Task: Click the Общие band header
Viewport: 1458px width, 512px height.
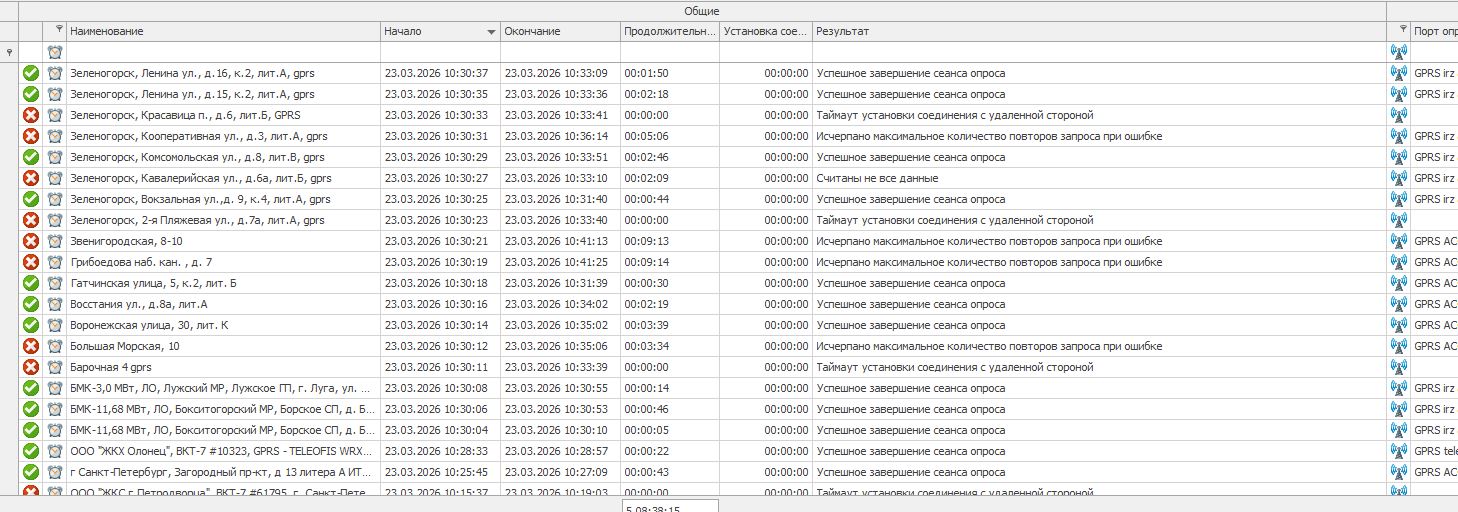Action: (x=701, y=10)
